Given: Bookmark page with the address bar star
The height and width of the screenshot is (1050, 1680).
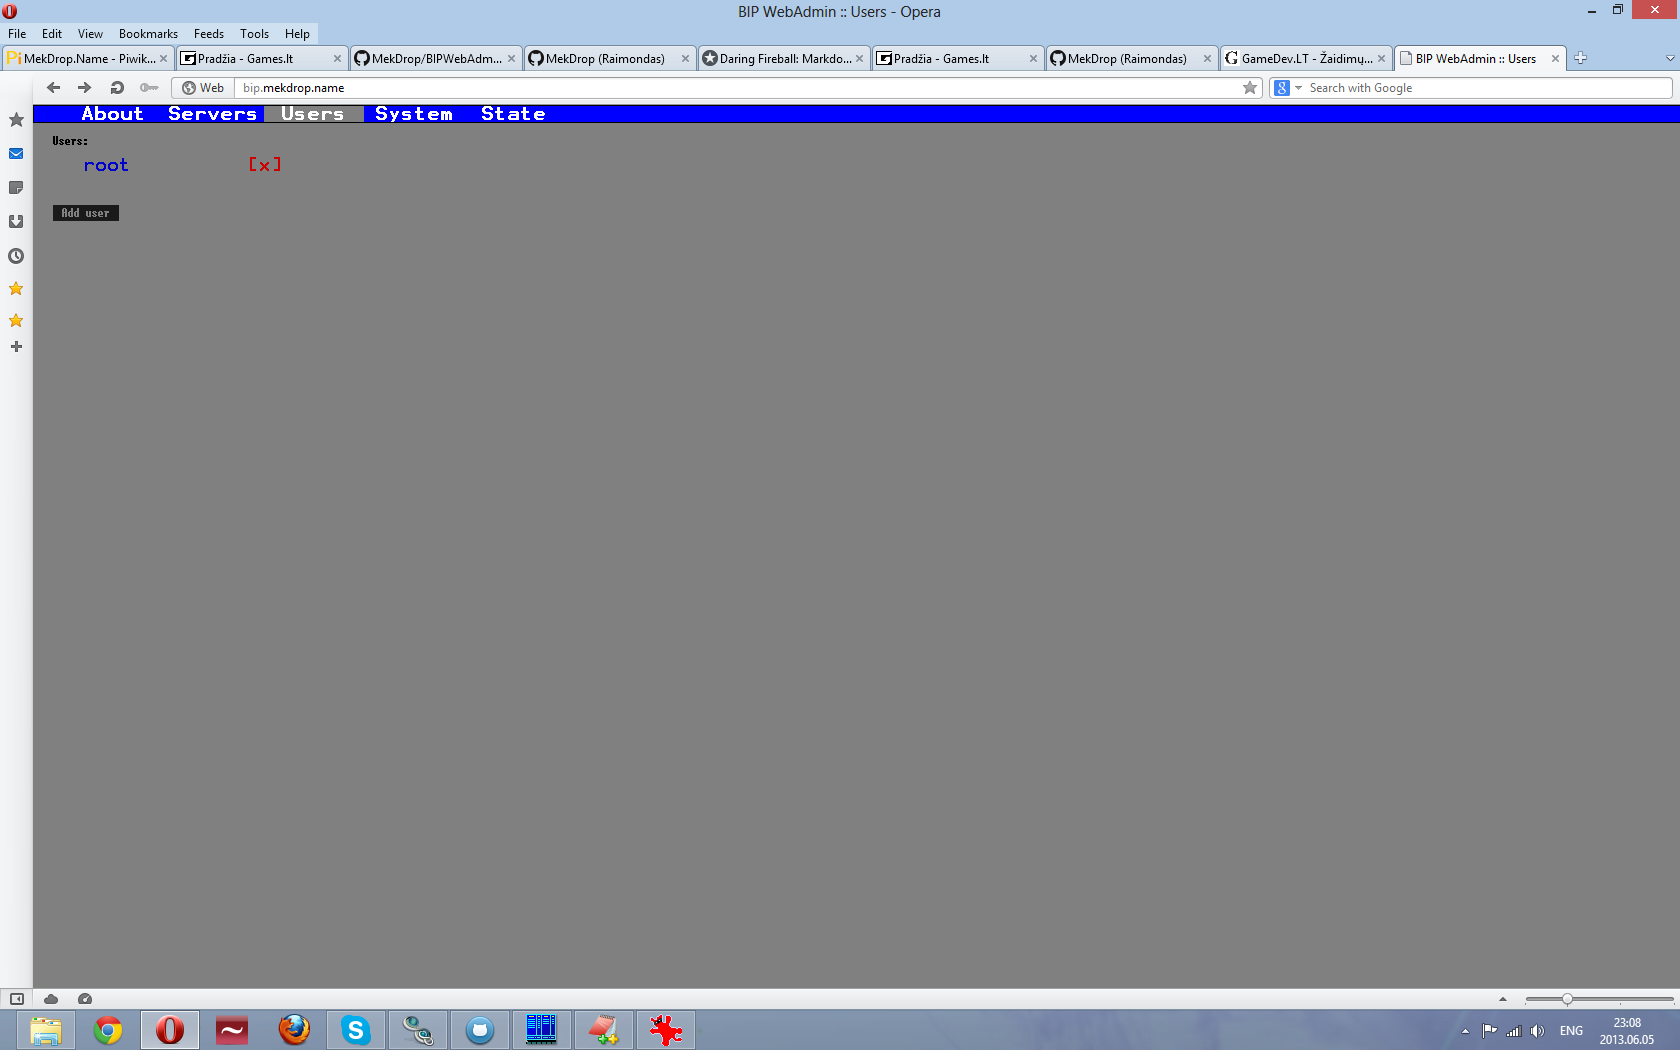Looking at the screenshot, I should click(1250, 88).
